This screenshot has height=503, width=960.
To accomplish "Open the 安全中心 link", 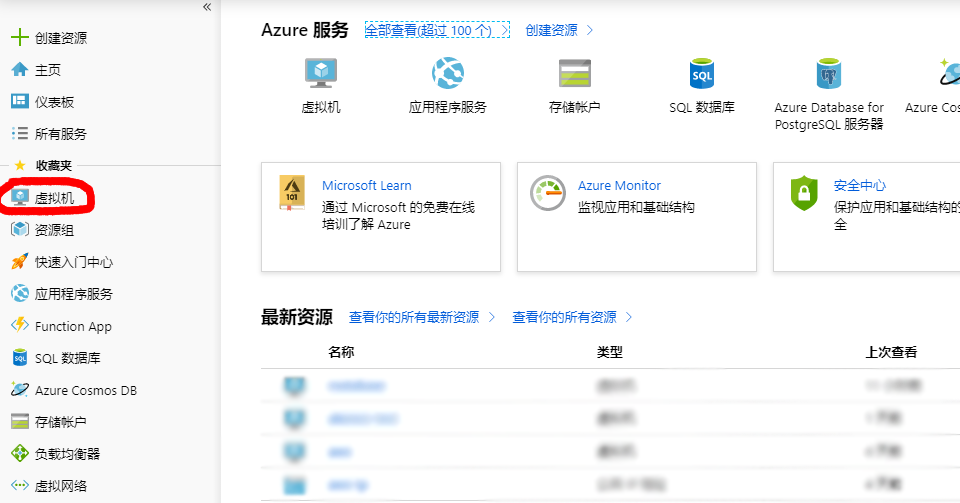I will pos(860,185).
